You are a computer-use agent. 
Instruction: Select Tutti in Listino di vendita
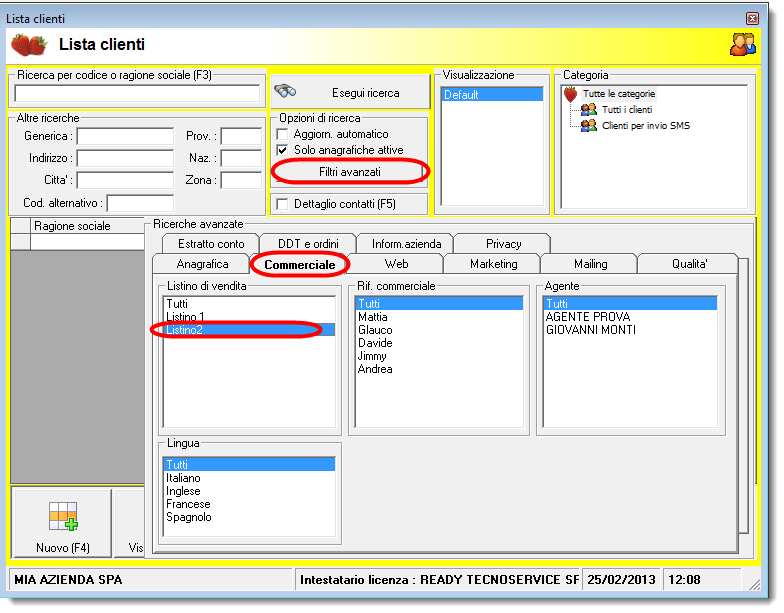(249, 304)
